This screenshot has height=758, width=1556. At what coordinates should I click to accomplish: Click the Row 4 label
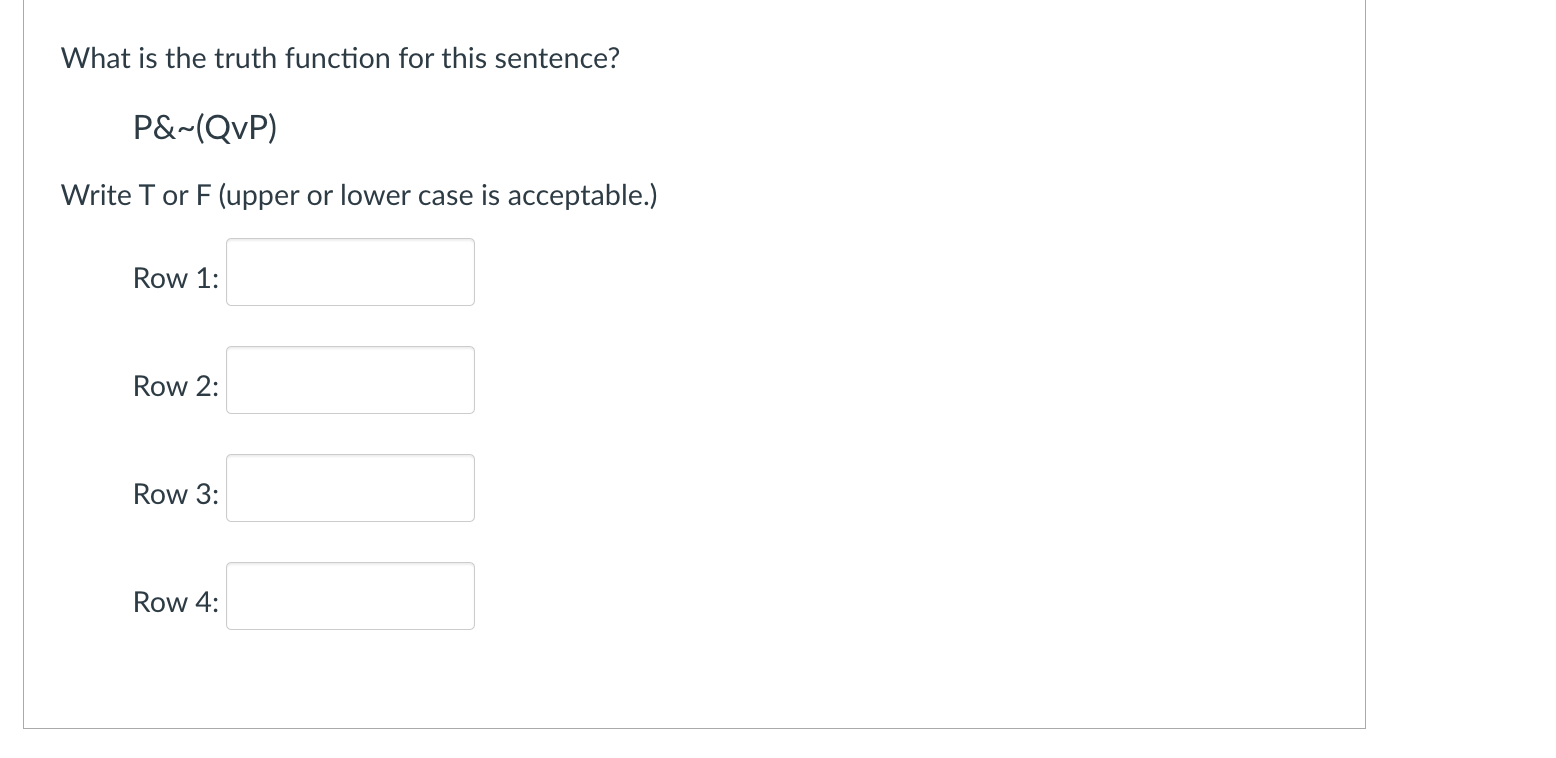[x=175, y=602]
